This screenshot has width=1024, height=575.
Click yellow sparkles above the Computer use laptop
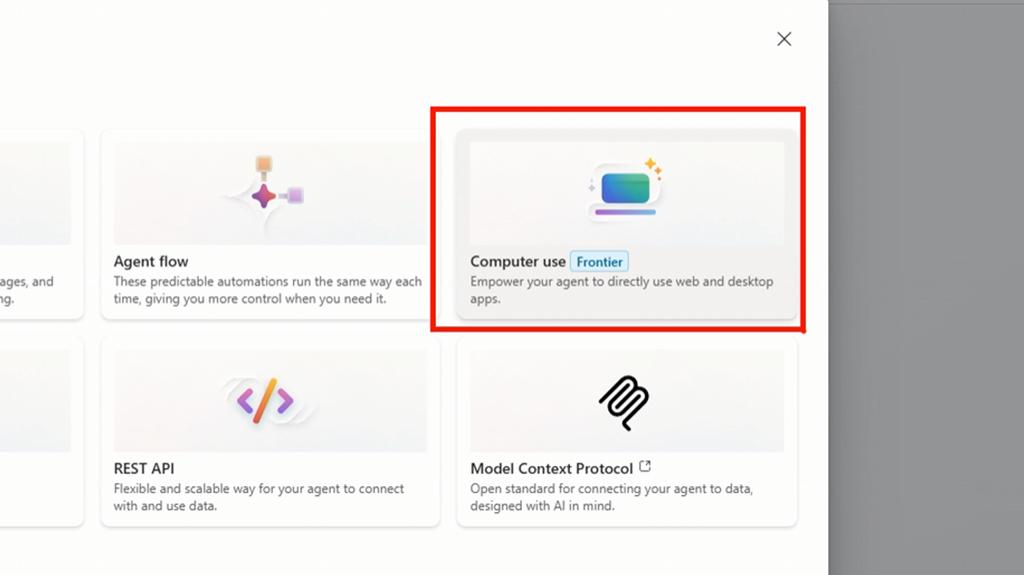click(x=652, y=166)
